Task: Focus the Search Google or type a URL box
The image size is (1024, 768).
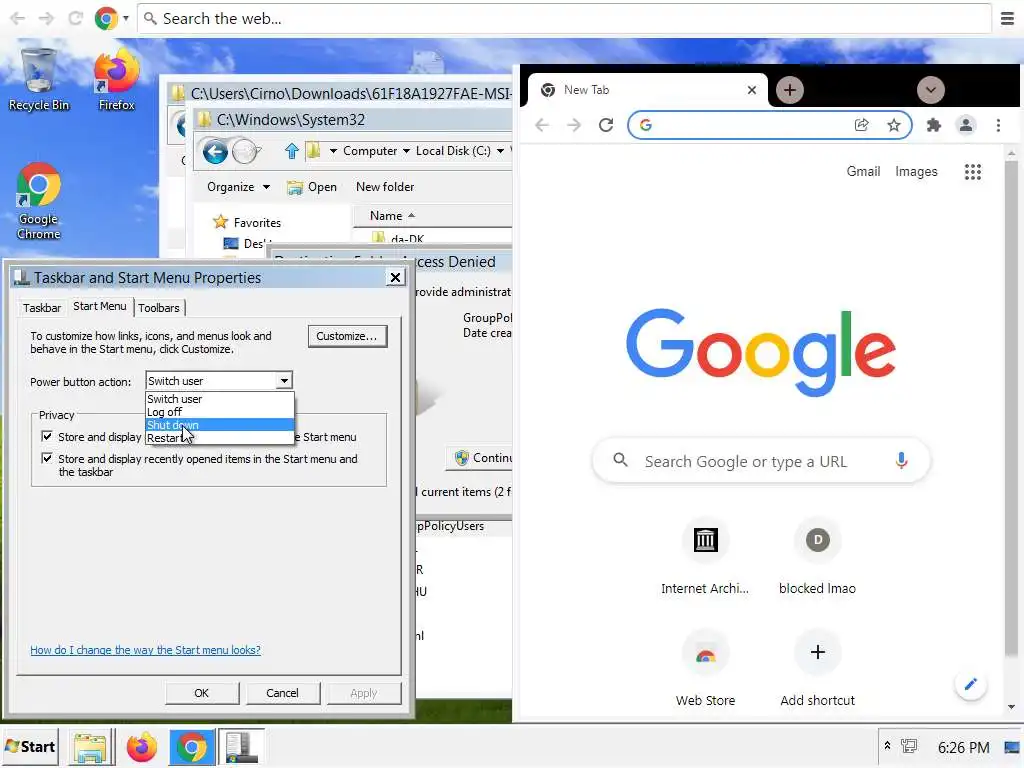Action: click(x=761, y=461)
